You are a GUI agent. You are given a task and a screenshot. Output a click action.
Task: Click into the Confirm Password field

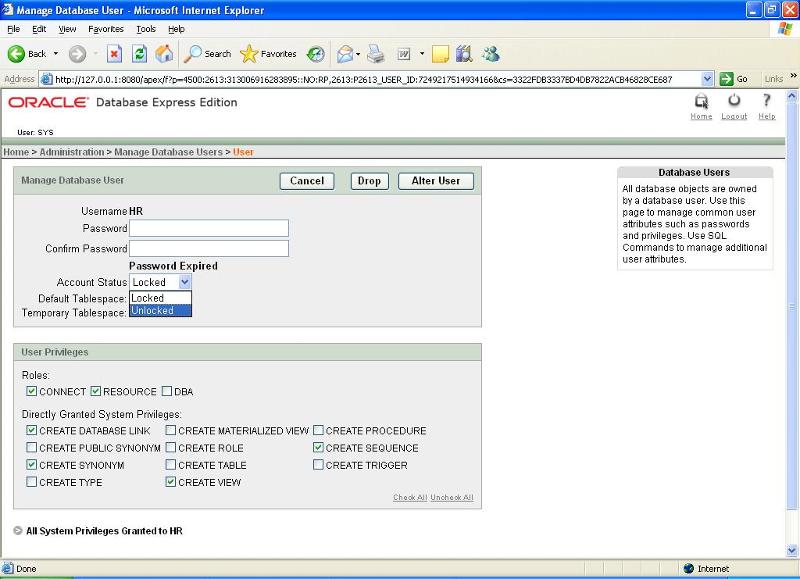click(209, 248)
